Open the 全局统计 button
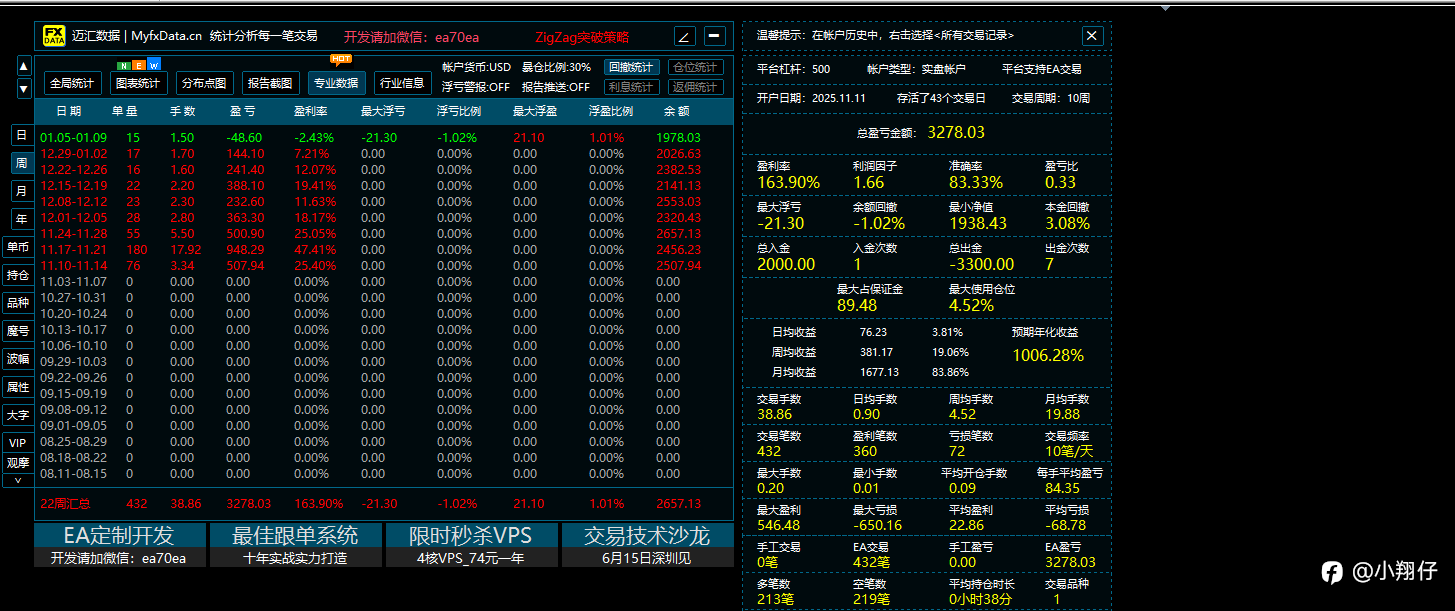The width and height of the screenshot is (1455, 611). pyautogui.click(x=73, y=83)
